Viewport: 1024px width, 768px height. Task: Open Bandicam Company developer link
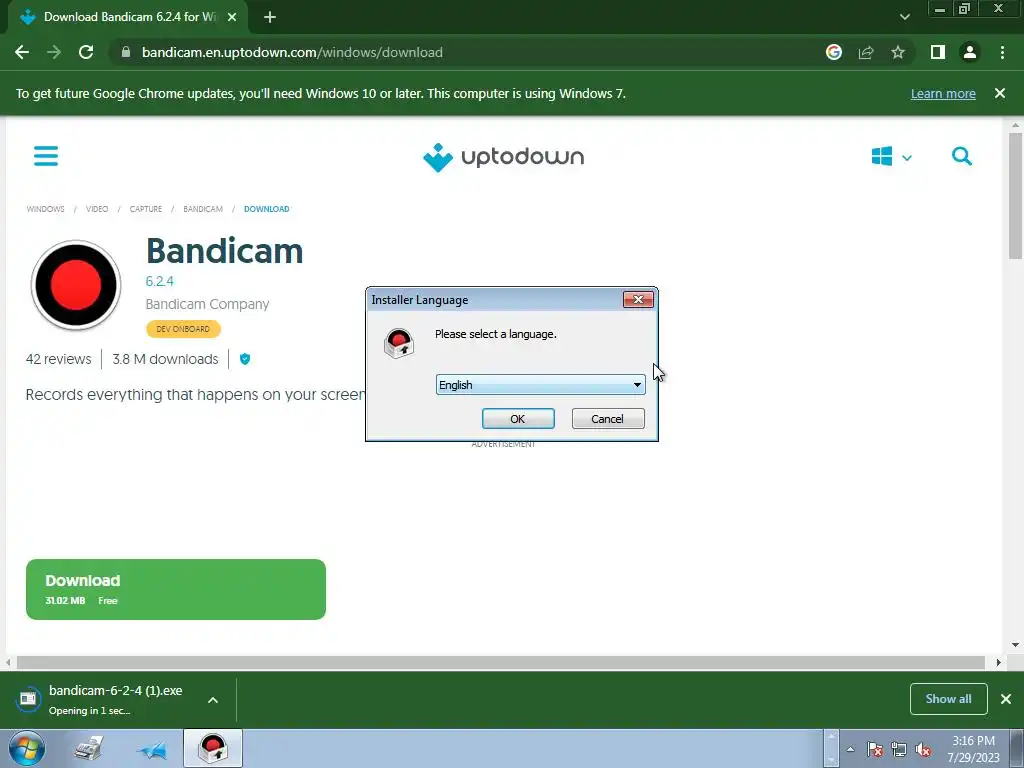click(207, 304)
